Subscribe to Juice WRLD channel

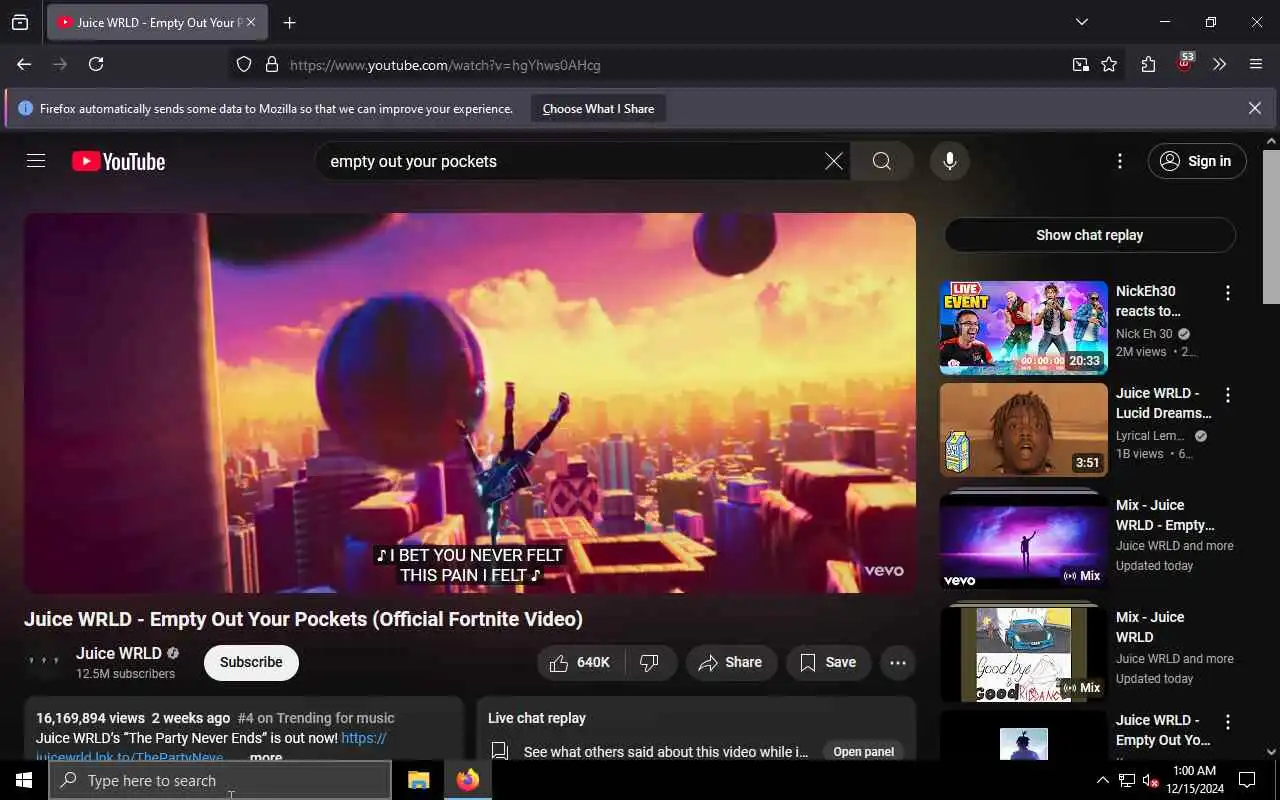[251, 662]
